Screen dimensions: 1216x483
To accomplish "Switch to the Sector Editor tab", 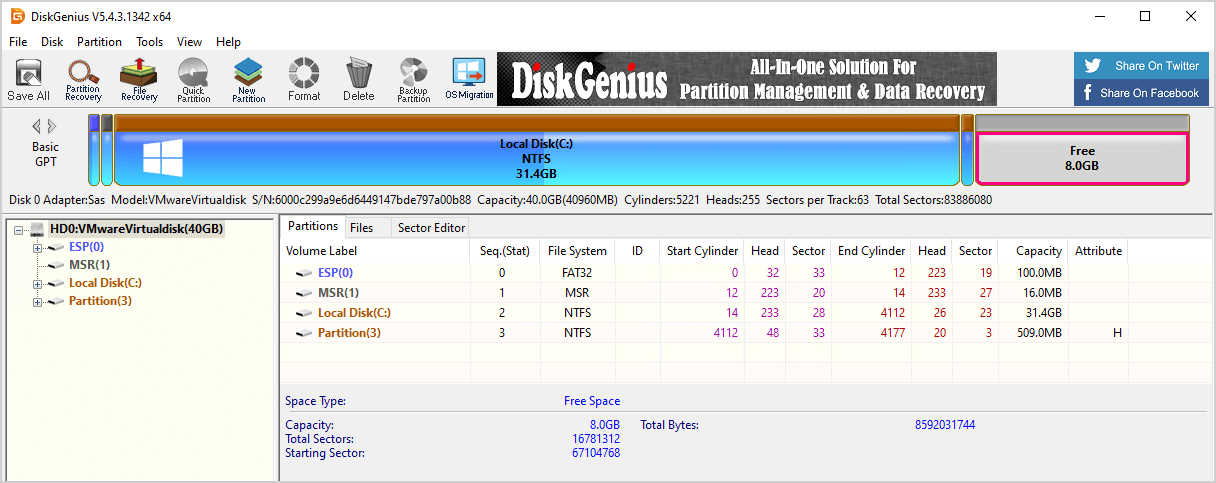I will click(x=432, y=228).
